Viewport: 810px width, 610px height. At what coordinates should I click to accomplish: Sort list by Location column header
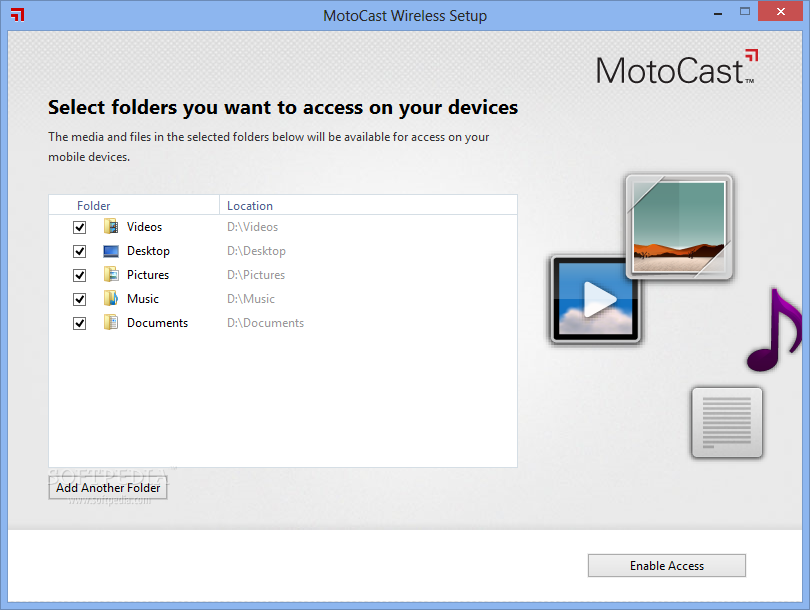coord(368,206)
